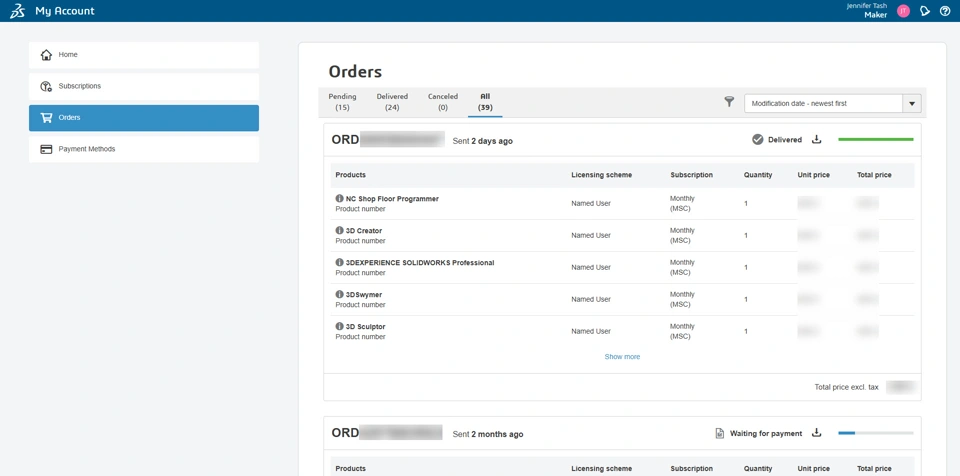960x476 pixels.
Task: Switch to the Canceled (0) tab
Action: click(443, 102)
